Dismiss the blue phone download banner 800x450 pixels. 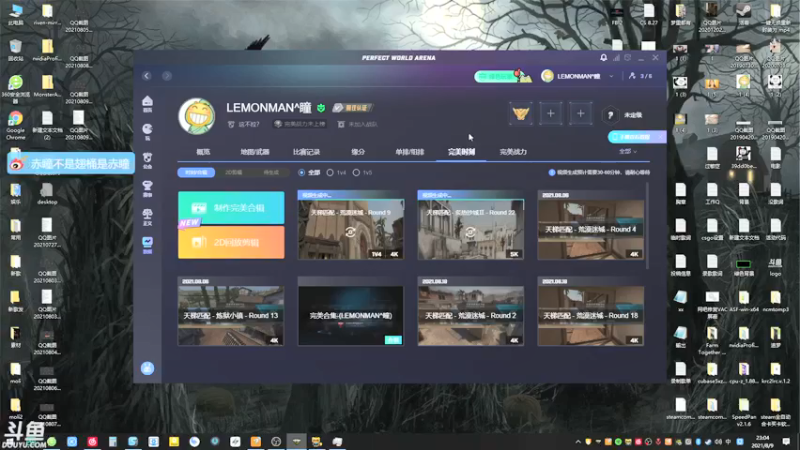tap(660, 137)
